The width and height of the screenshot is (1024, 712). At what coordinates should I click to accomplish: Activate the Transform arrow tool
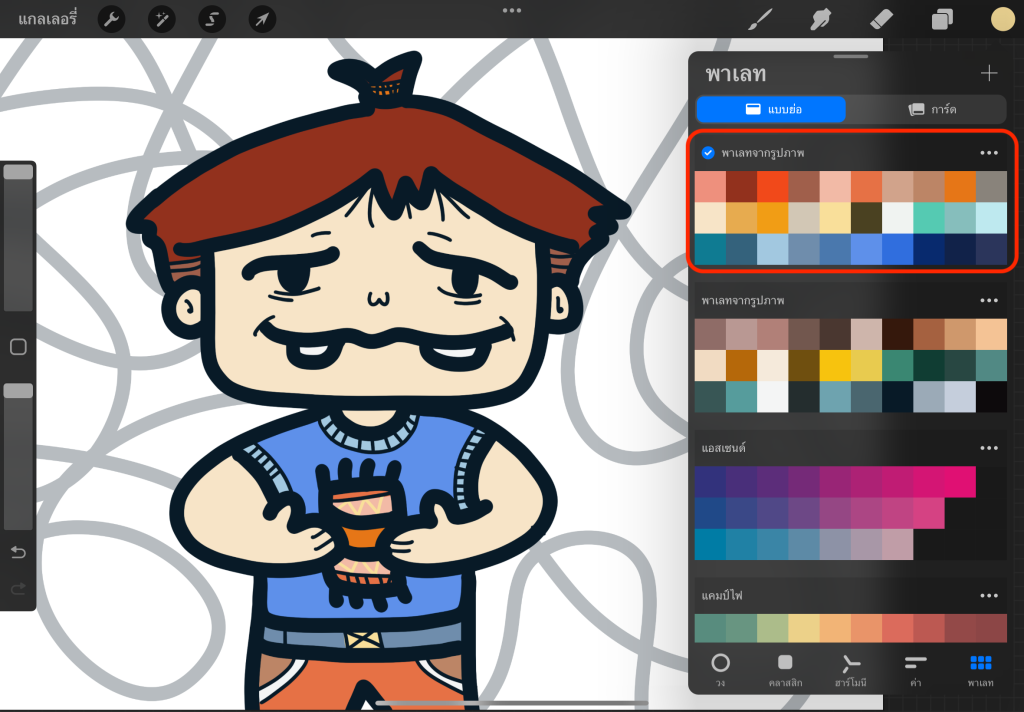pos(261,19)
